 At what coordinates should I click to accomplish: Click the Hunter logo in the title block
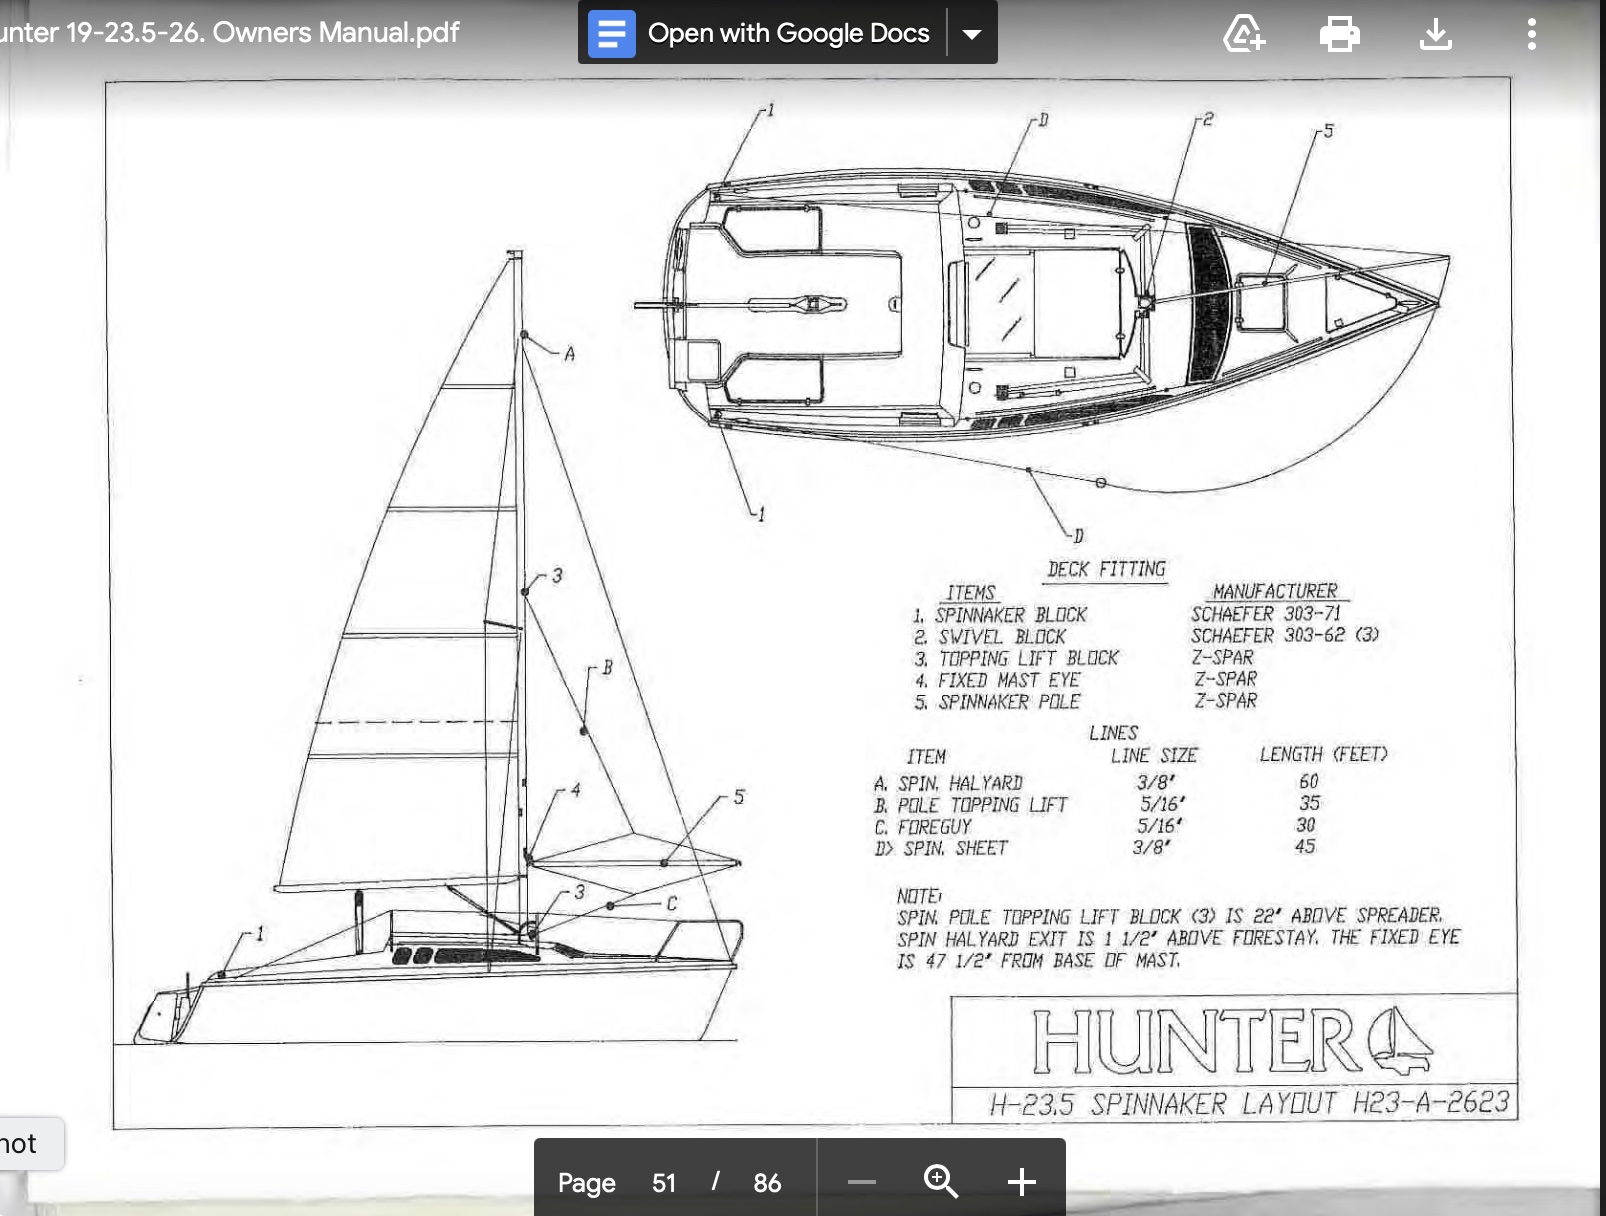[1232, 1042]
